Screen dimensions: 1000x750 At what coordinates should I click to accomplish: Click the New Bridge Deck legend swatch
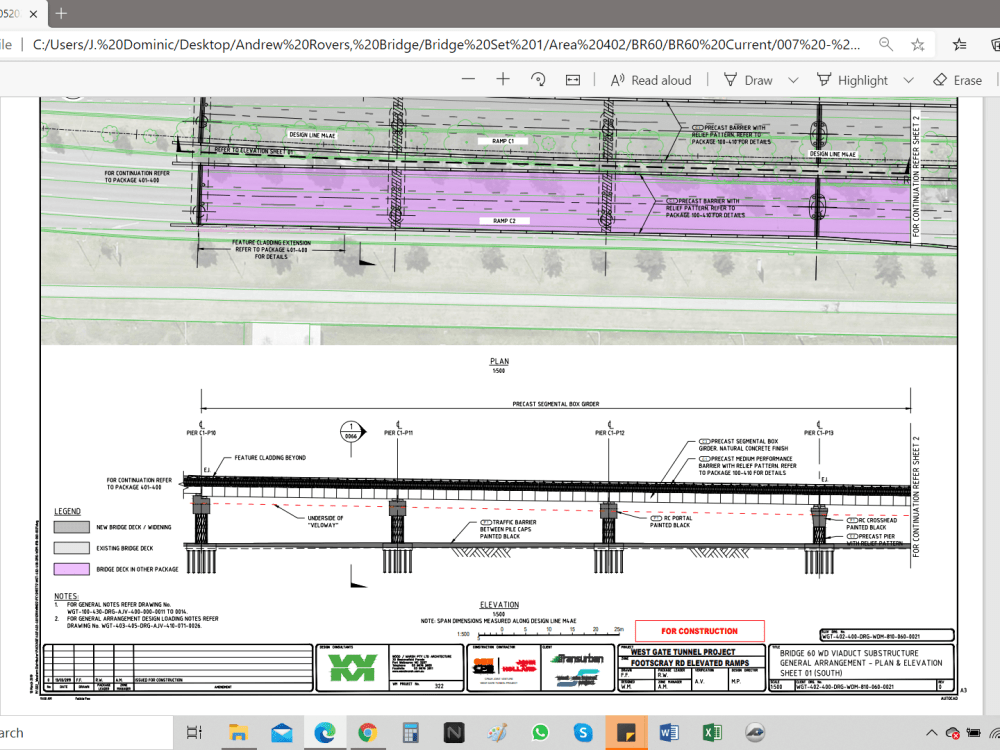tap(71, 527)
